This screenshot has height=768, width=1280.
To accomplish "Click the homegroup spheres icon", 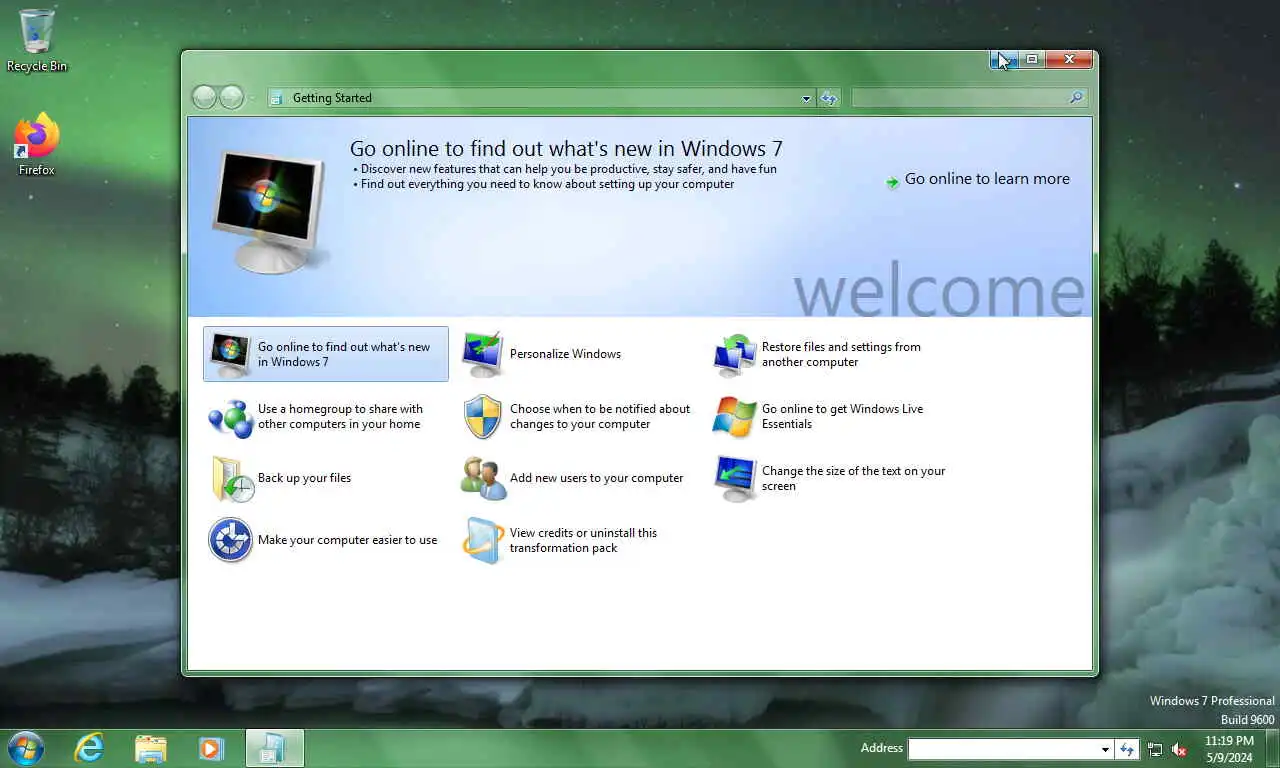I will [x=230, y=417].
